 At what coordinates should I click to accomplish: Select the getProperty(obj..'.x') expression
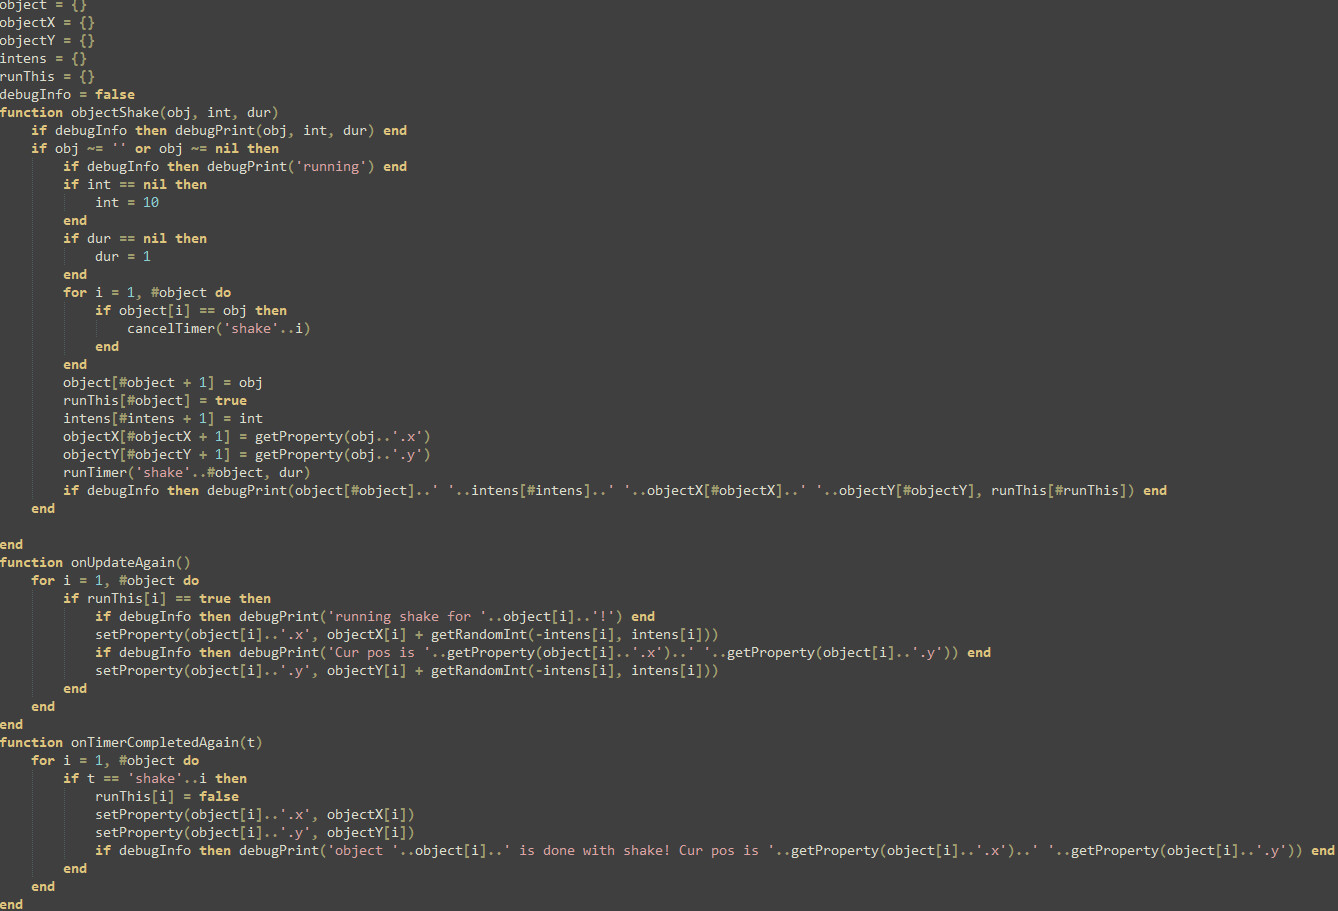point(345,436)
